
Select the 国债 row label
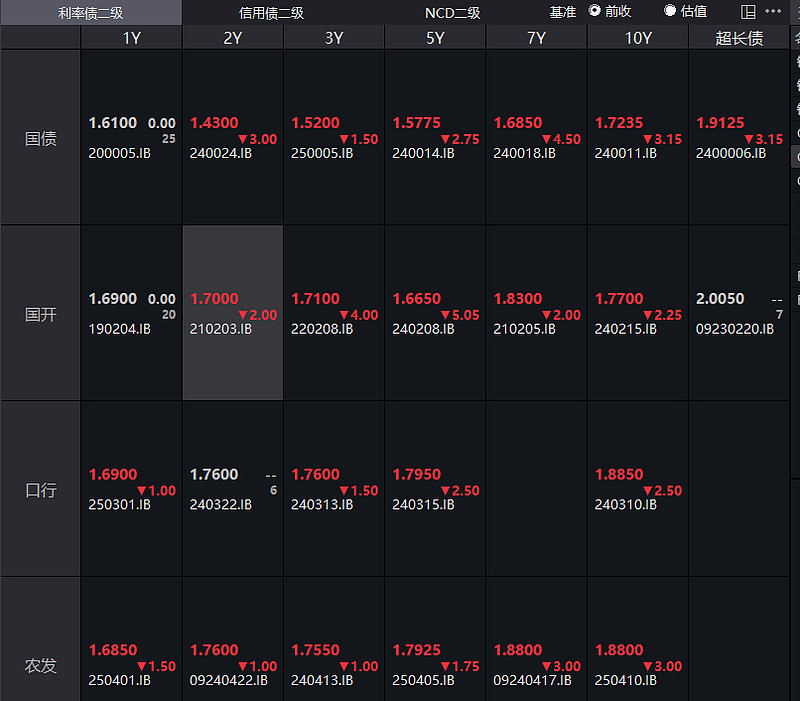40,138
